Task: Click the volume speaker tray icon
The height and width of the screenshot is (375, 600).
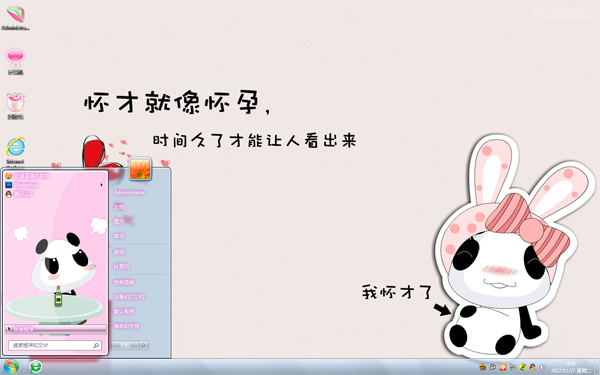Action: tap(543, 367)
